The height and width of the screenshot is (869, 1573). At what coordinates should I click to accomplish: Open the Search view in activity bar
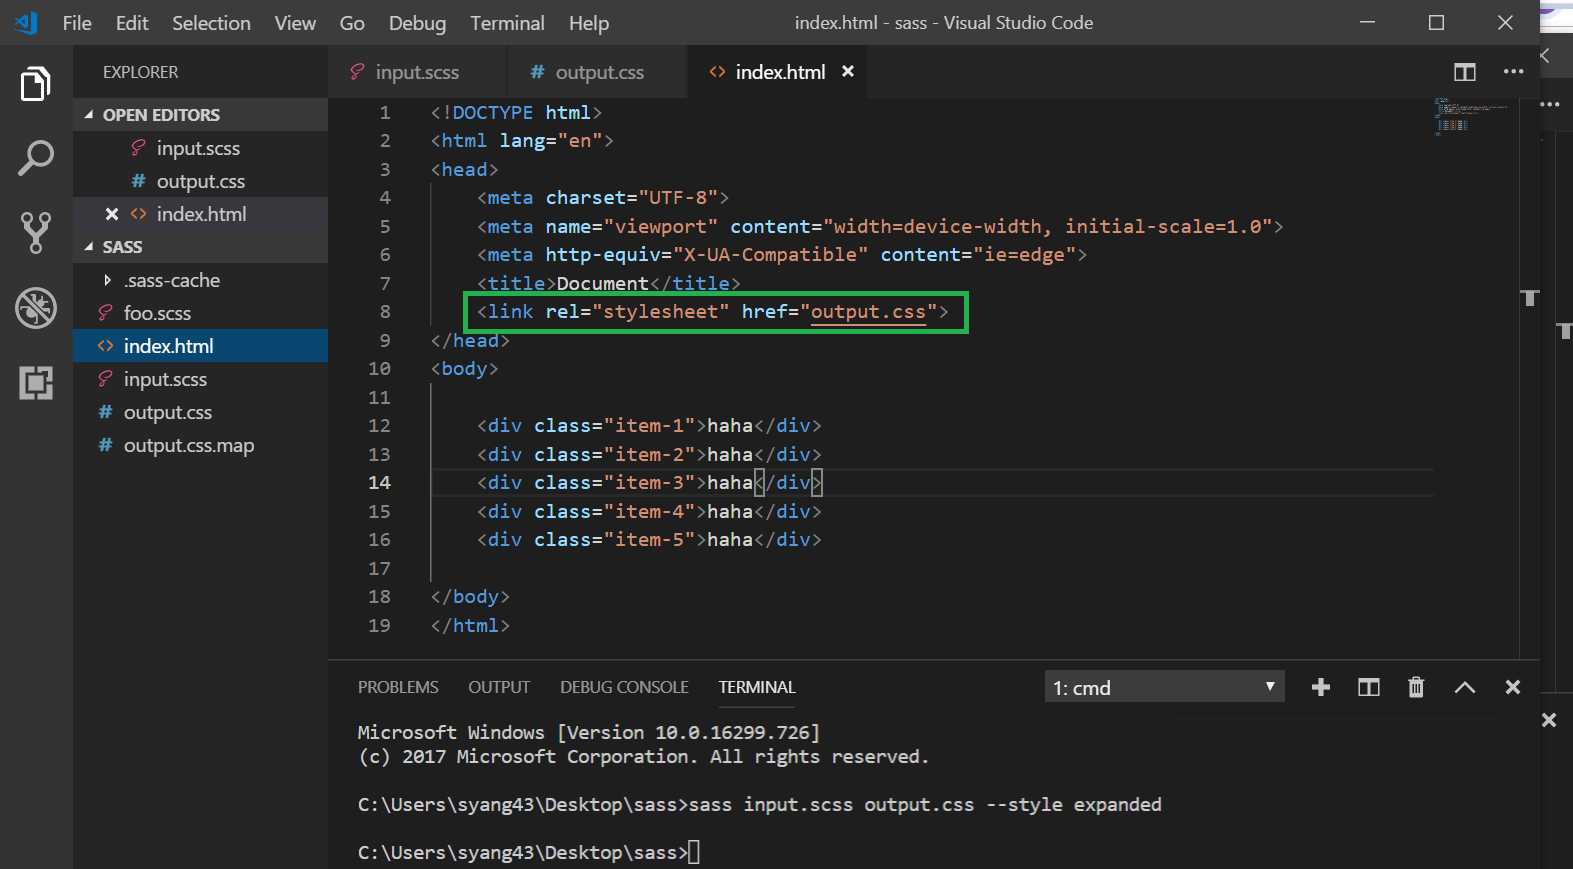[x=36, y=158]
